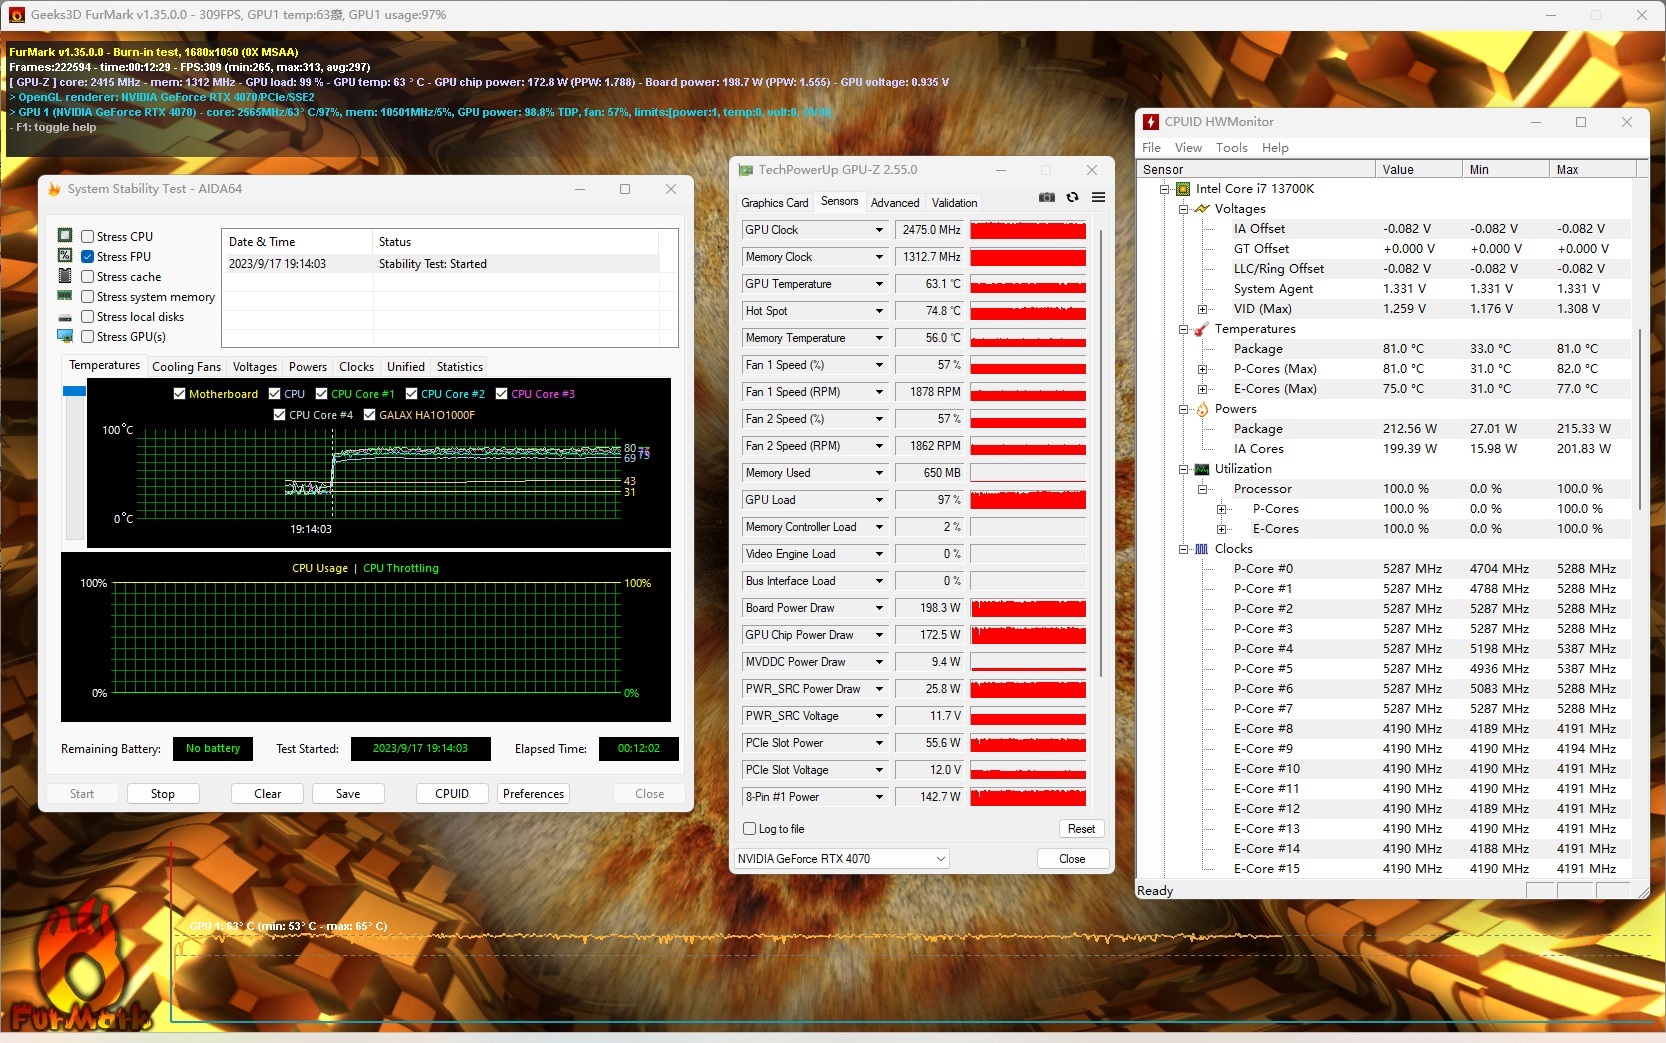The height and width of the screenshot is (1043, 1666).
Task: Open AIDA64 Preferences
Action: click(534, 794)
